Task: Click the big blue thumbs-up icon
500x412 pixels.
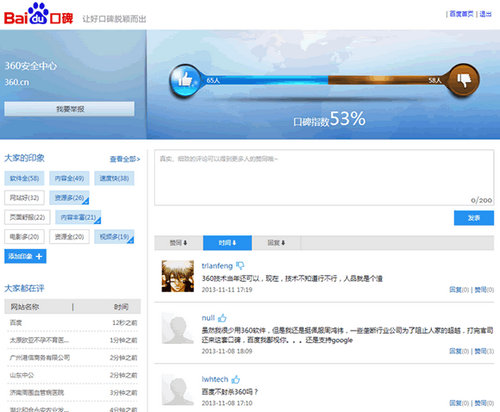Action: [x=185, y=80]
